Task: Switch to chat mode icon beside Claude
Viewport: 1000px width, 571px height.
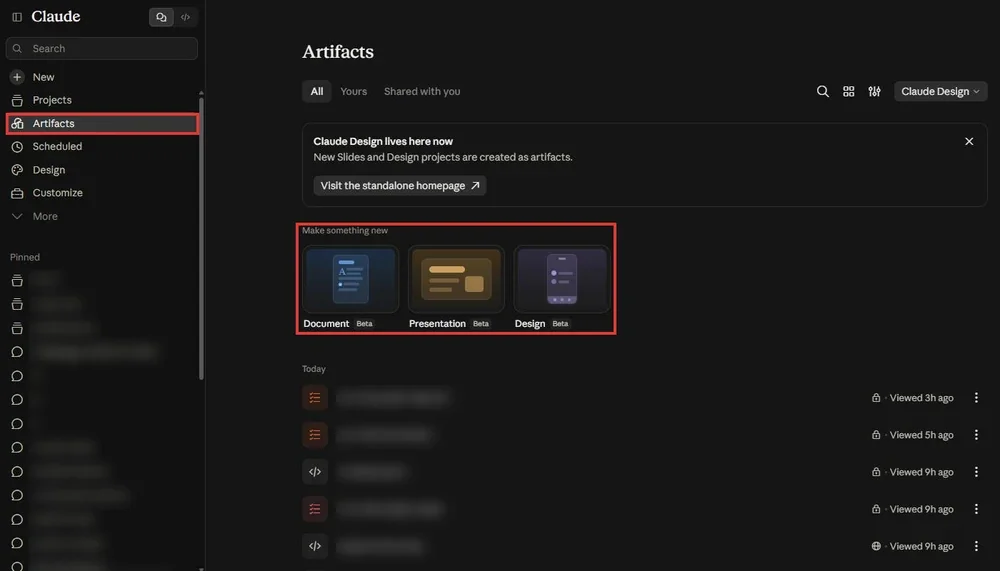Action: click(x=161, y=17)
